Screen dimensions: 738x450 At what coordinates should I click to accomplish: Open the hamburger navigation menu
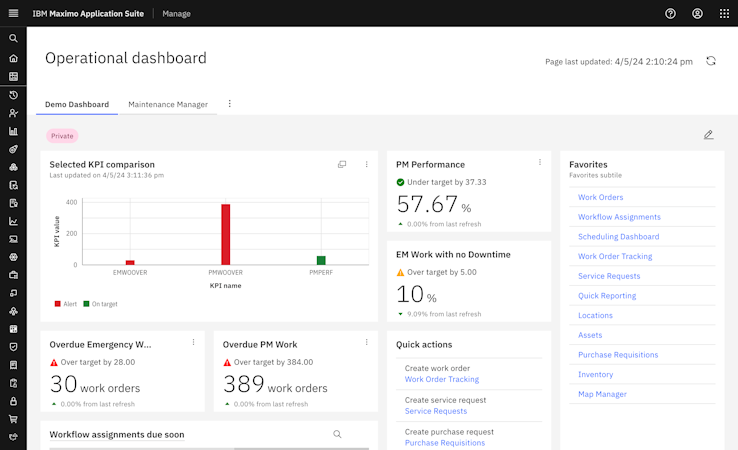tap(13, 13)
